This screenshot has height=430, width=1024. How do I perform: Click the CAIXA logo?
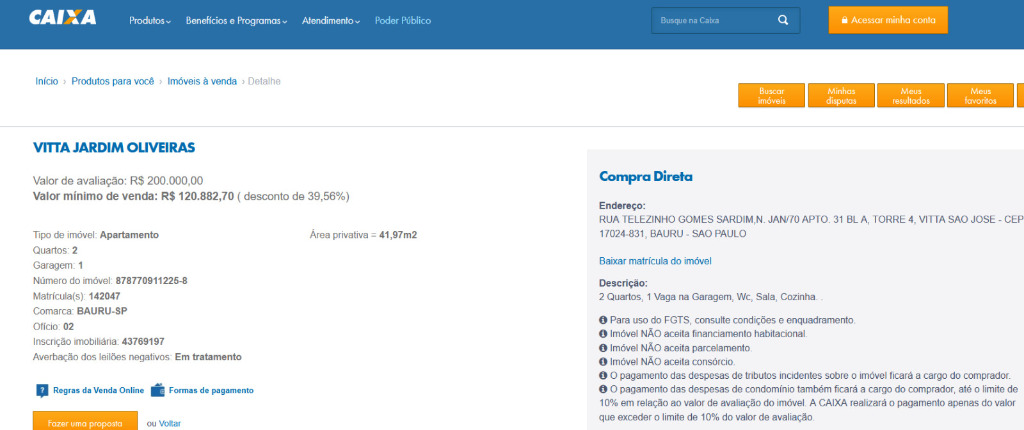pyautogui.click(x=62, y=18)
